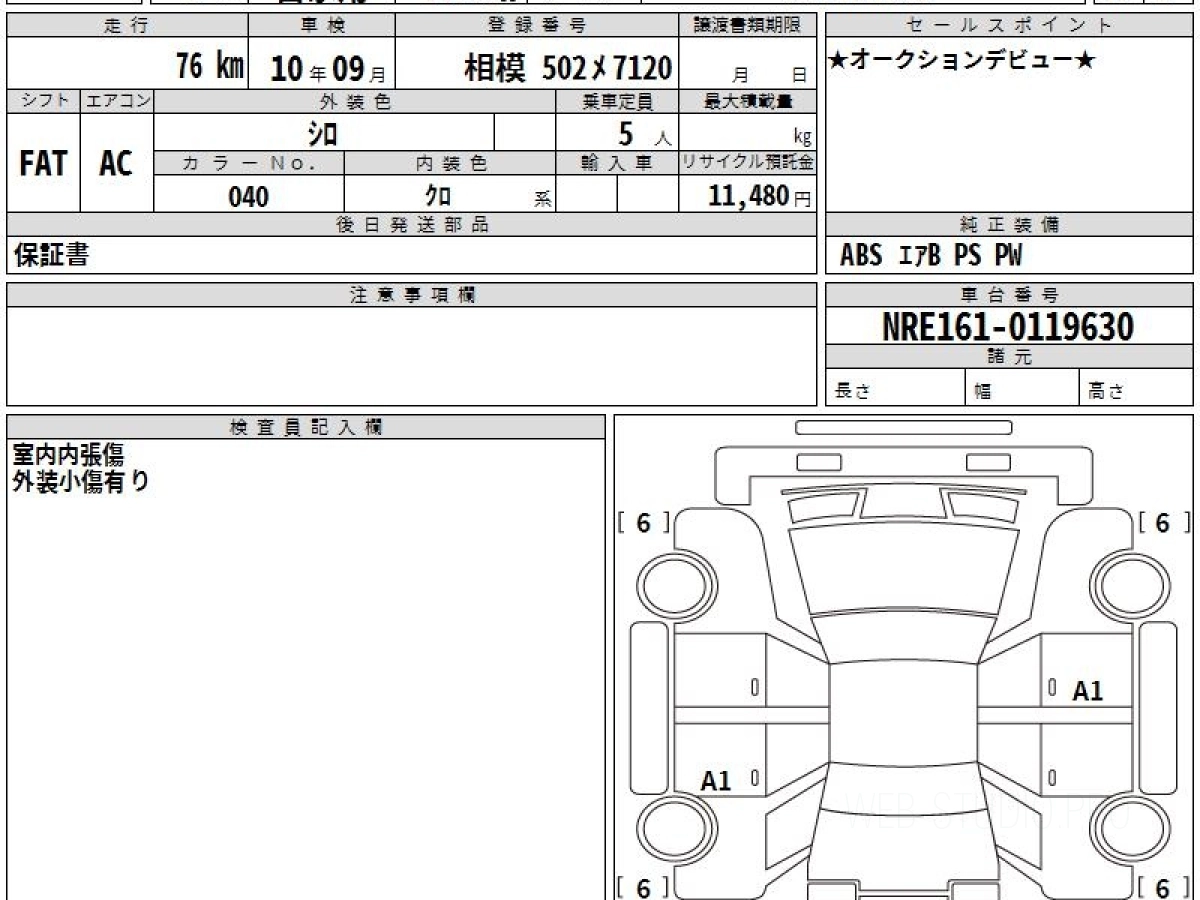Select the chassis number NRE161-0119630
Viewport: 1200px width, 900px height.
1008,326
